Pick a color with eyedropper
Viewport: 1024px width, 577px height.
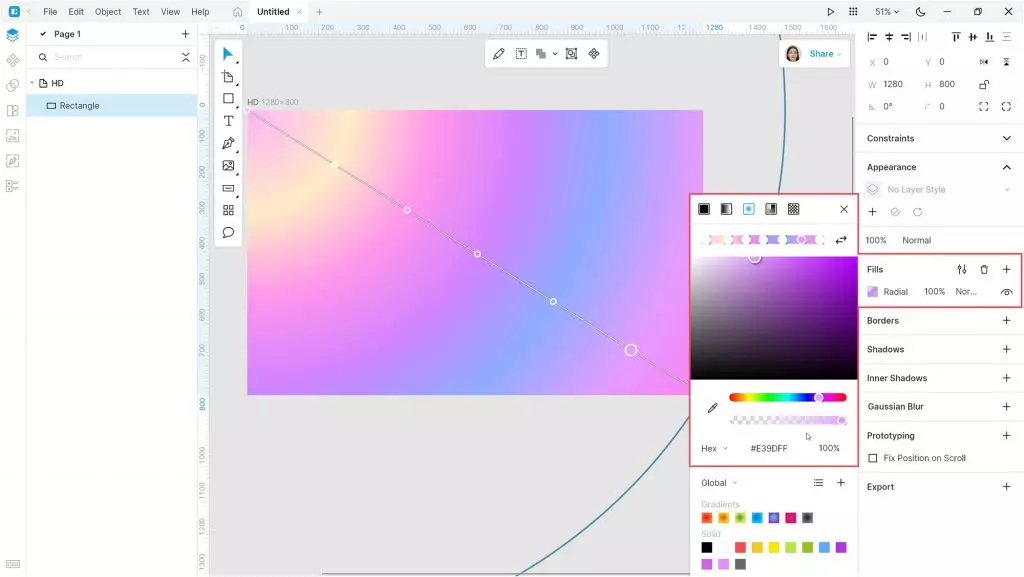712,408
